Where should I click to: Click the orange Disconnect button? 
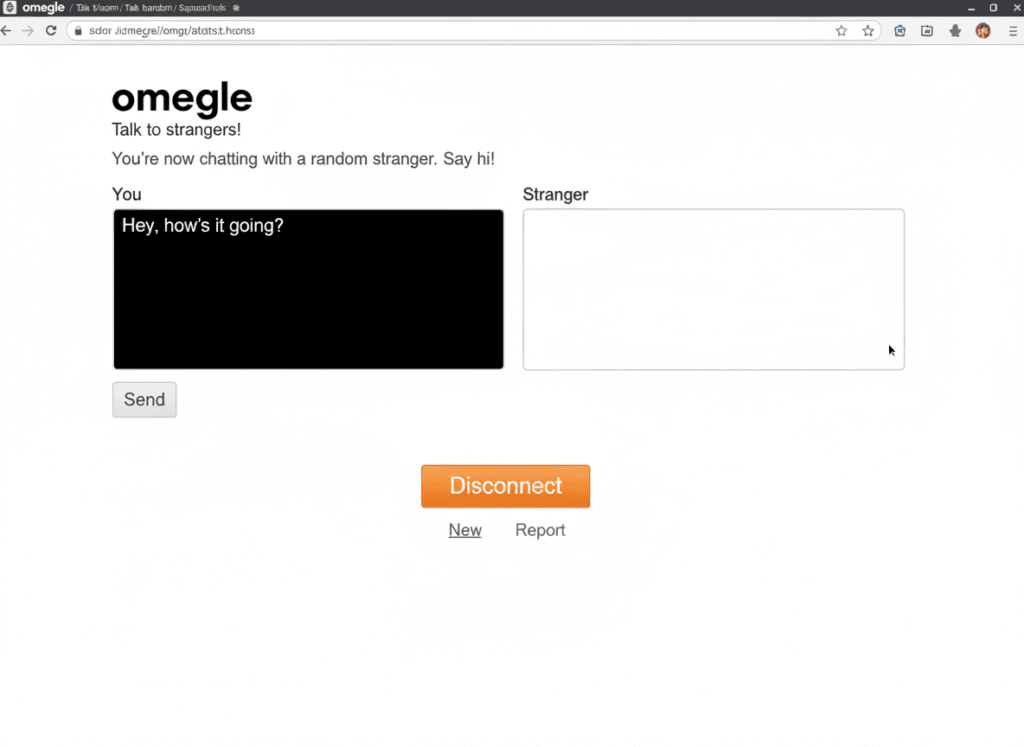tap(505, 486)
